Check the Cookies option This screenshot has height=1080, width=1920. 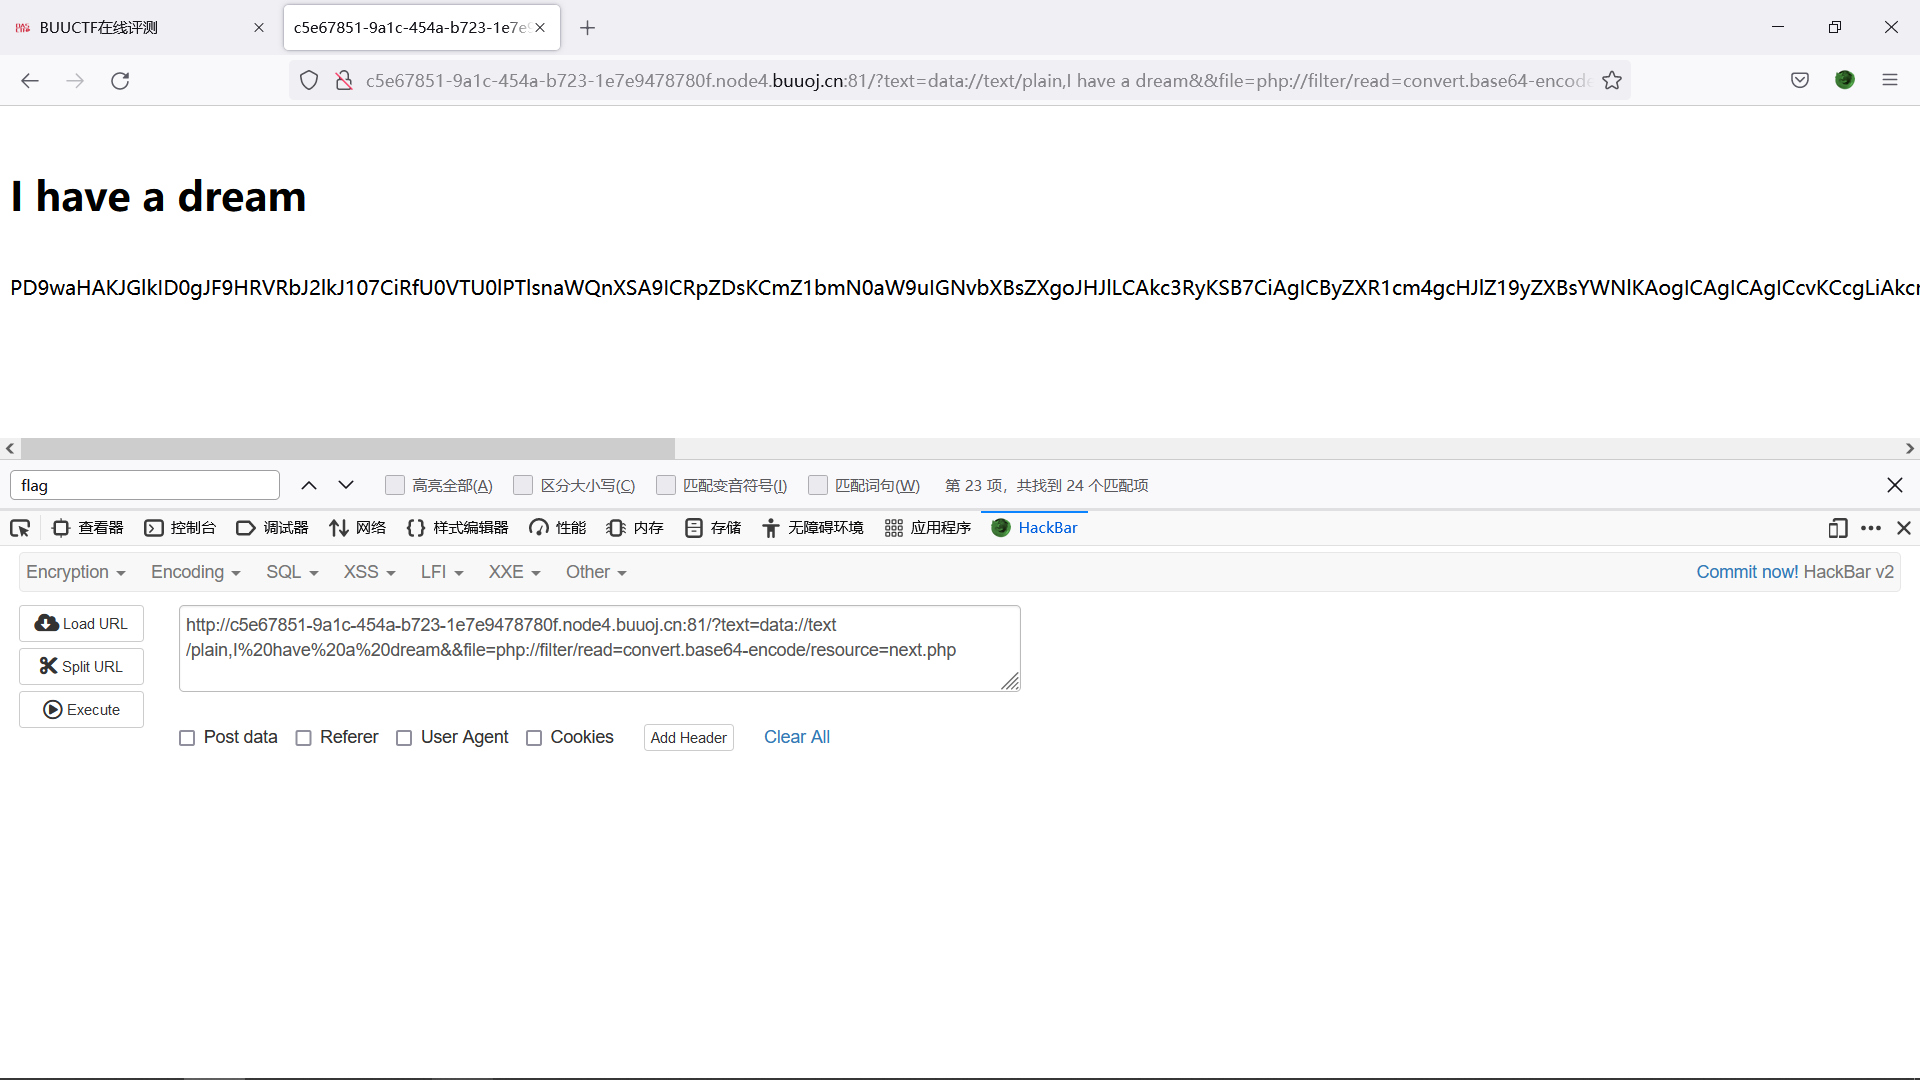pyautogui.click(x=534, y=738)
